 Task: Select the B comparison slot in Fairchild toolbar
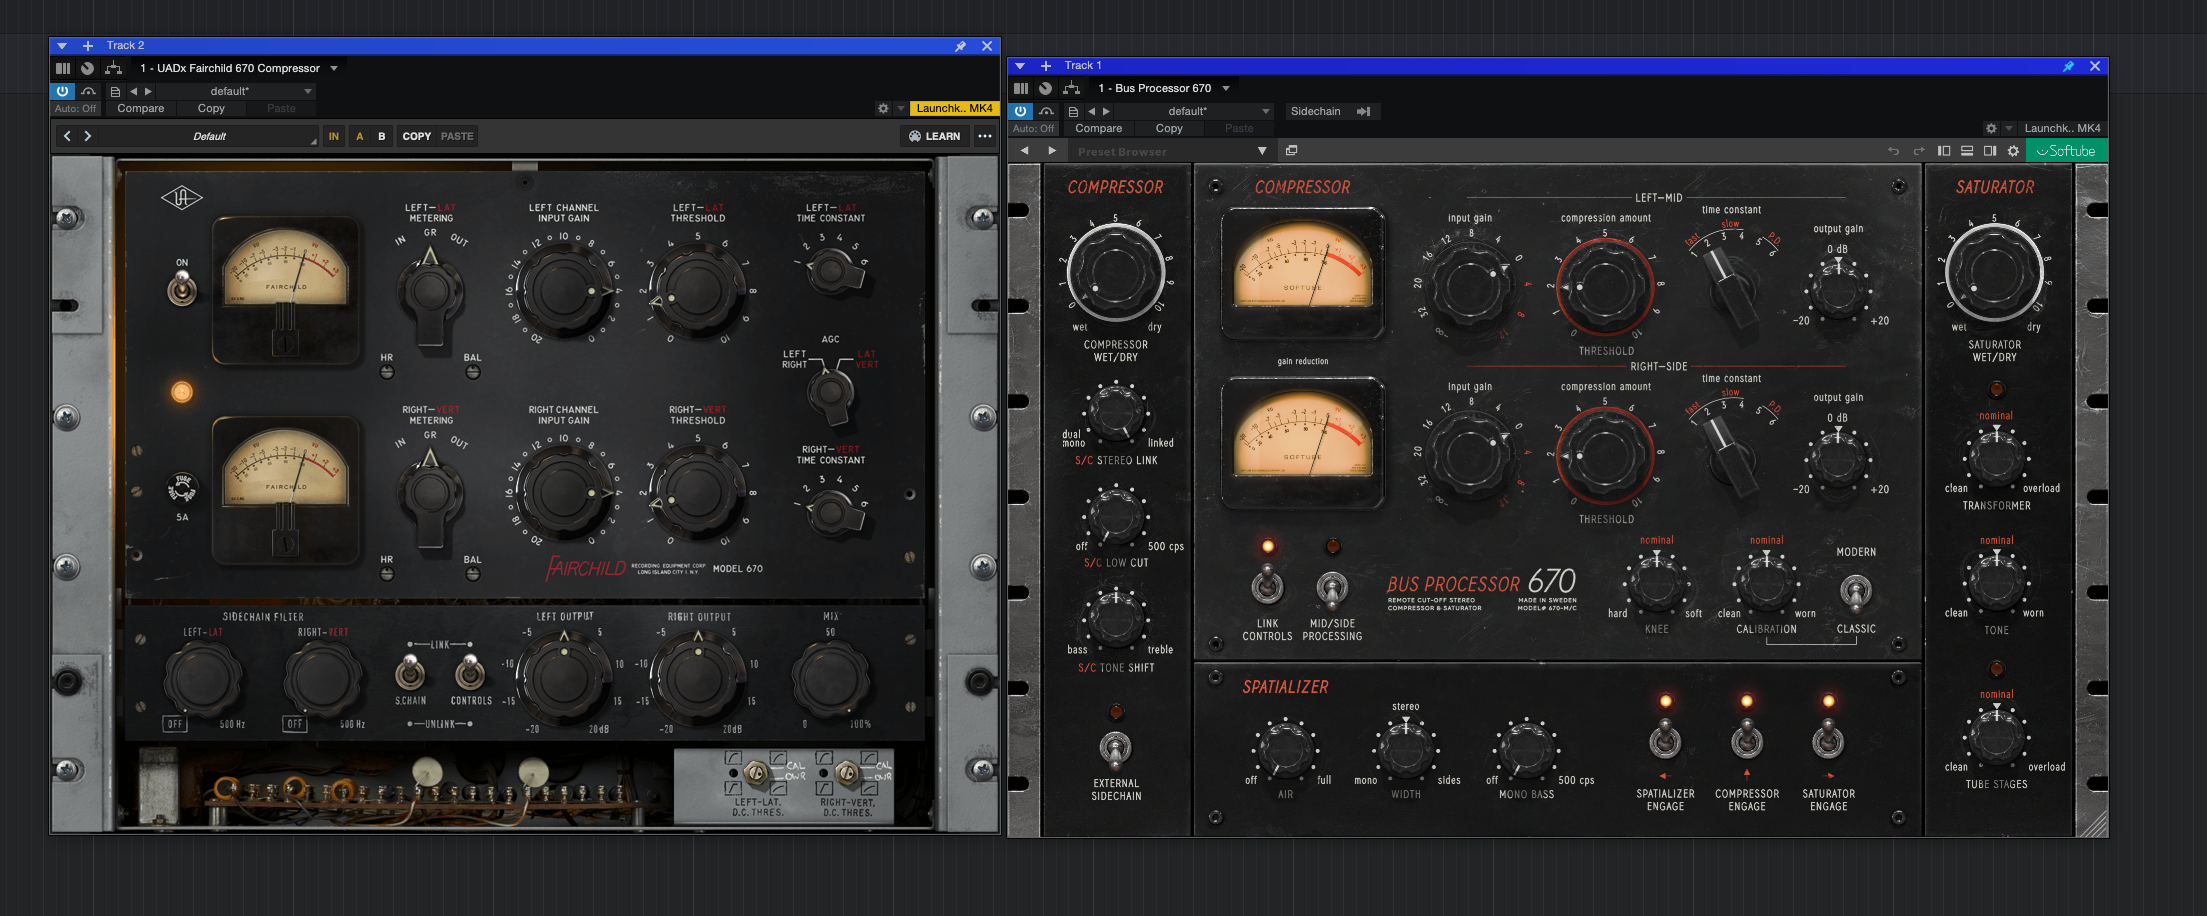[381, 136]
